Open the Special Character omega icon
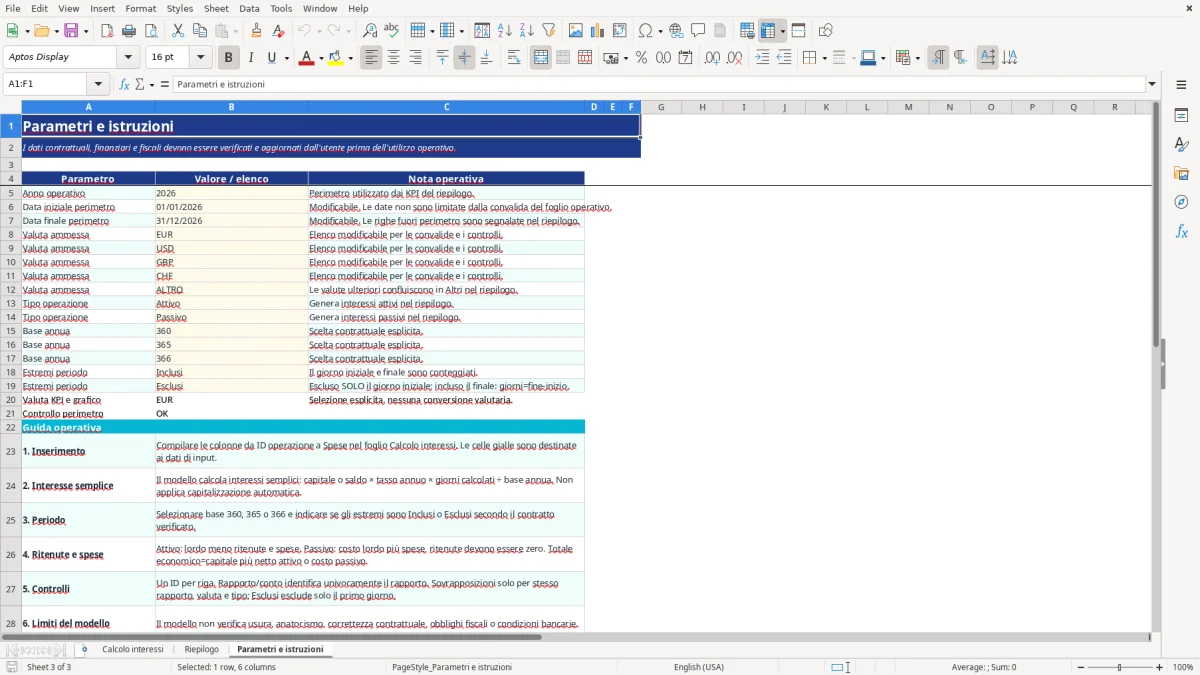 coord(645,31)
